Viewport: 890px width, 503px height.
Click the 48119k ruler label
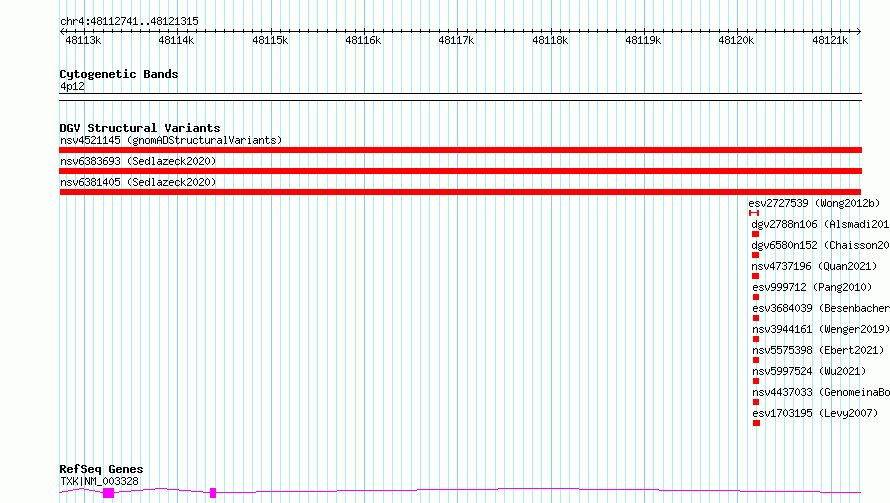click(x=643, y=40)
